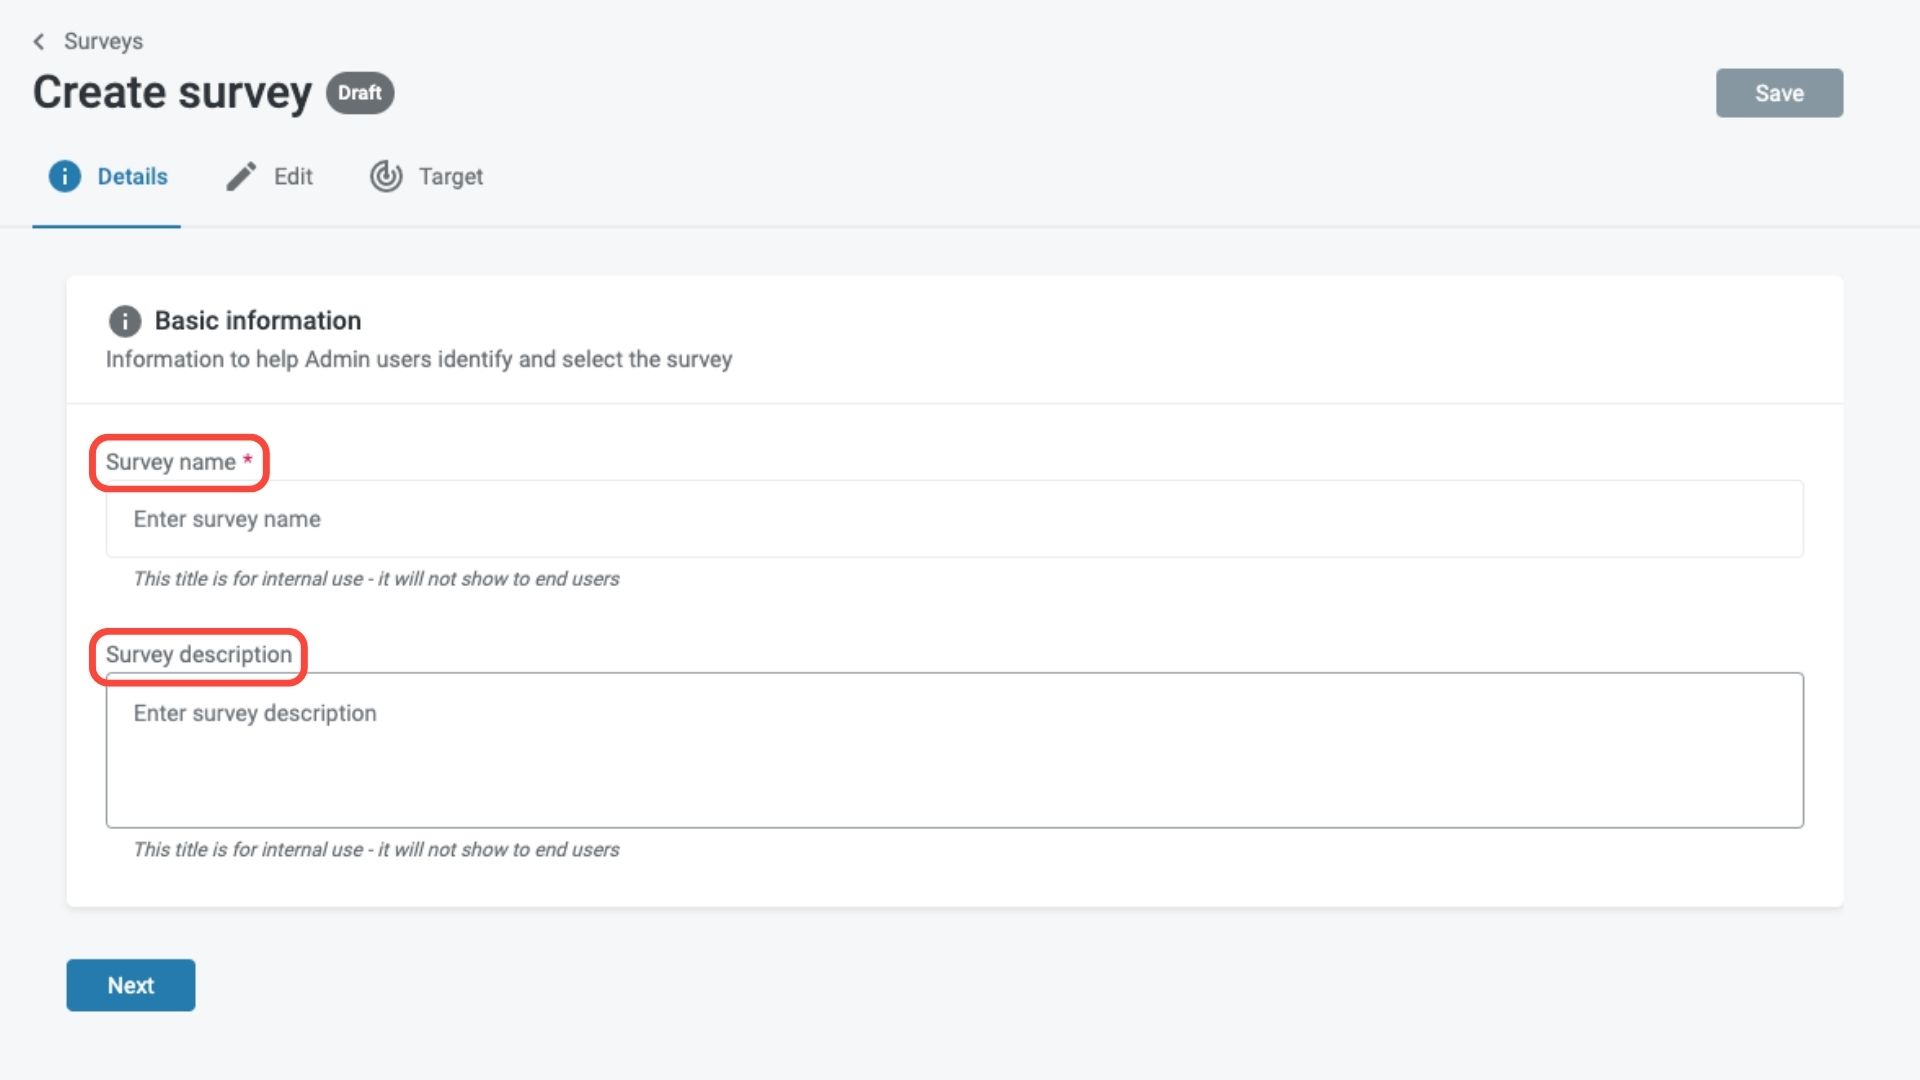Screen dimensions: 1920x1080
Task: Open the Details tab
Action: (132, 177)
